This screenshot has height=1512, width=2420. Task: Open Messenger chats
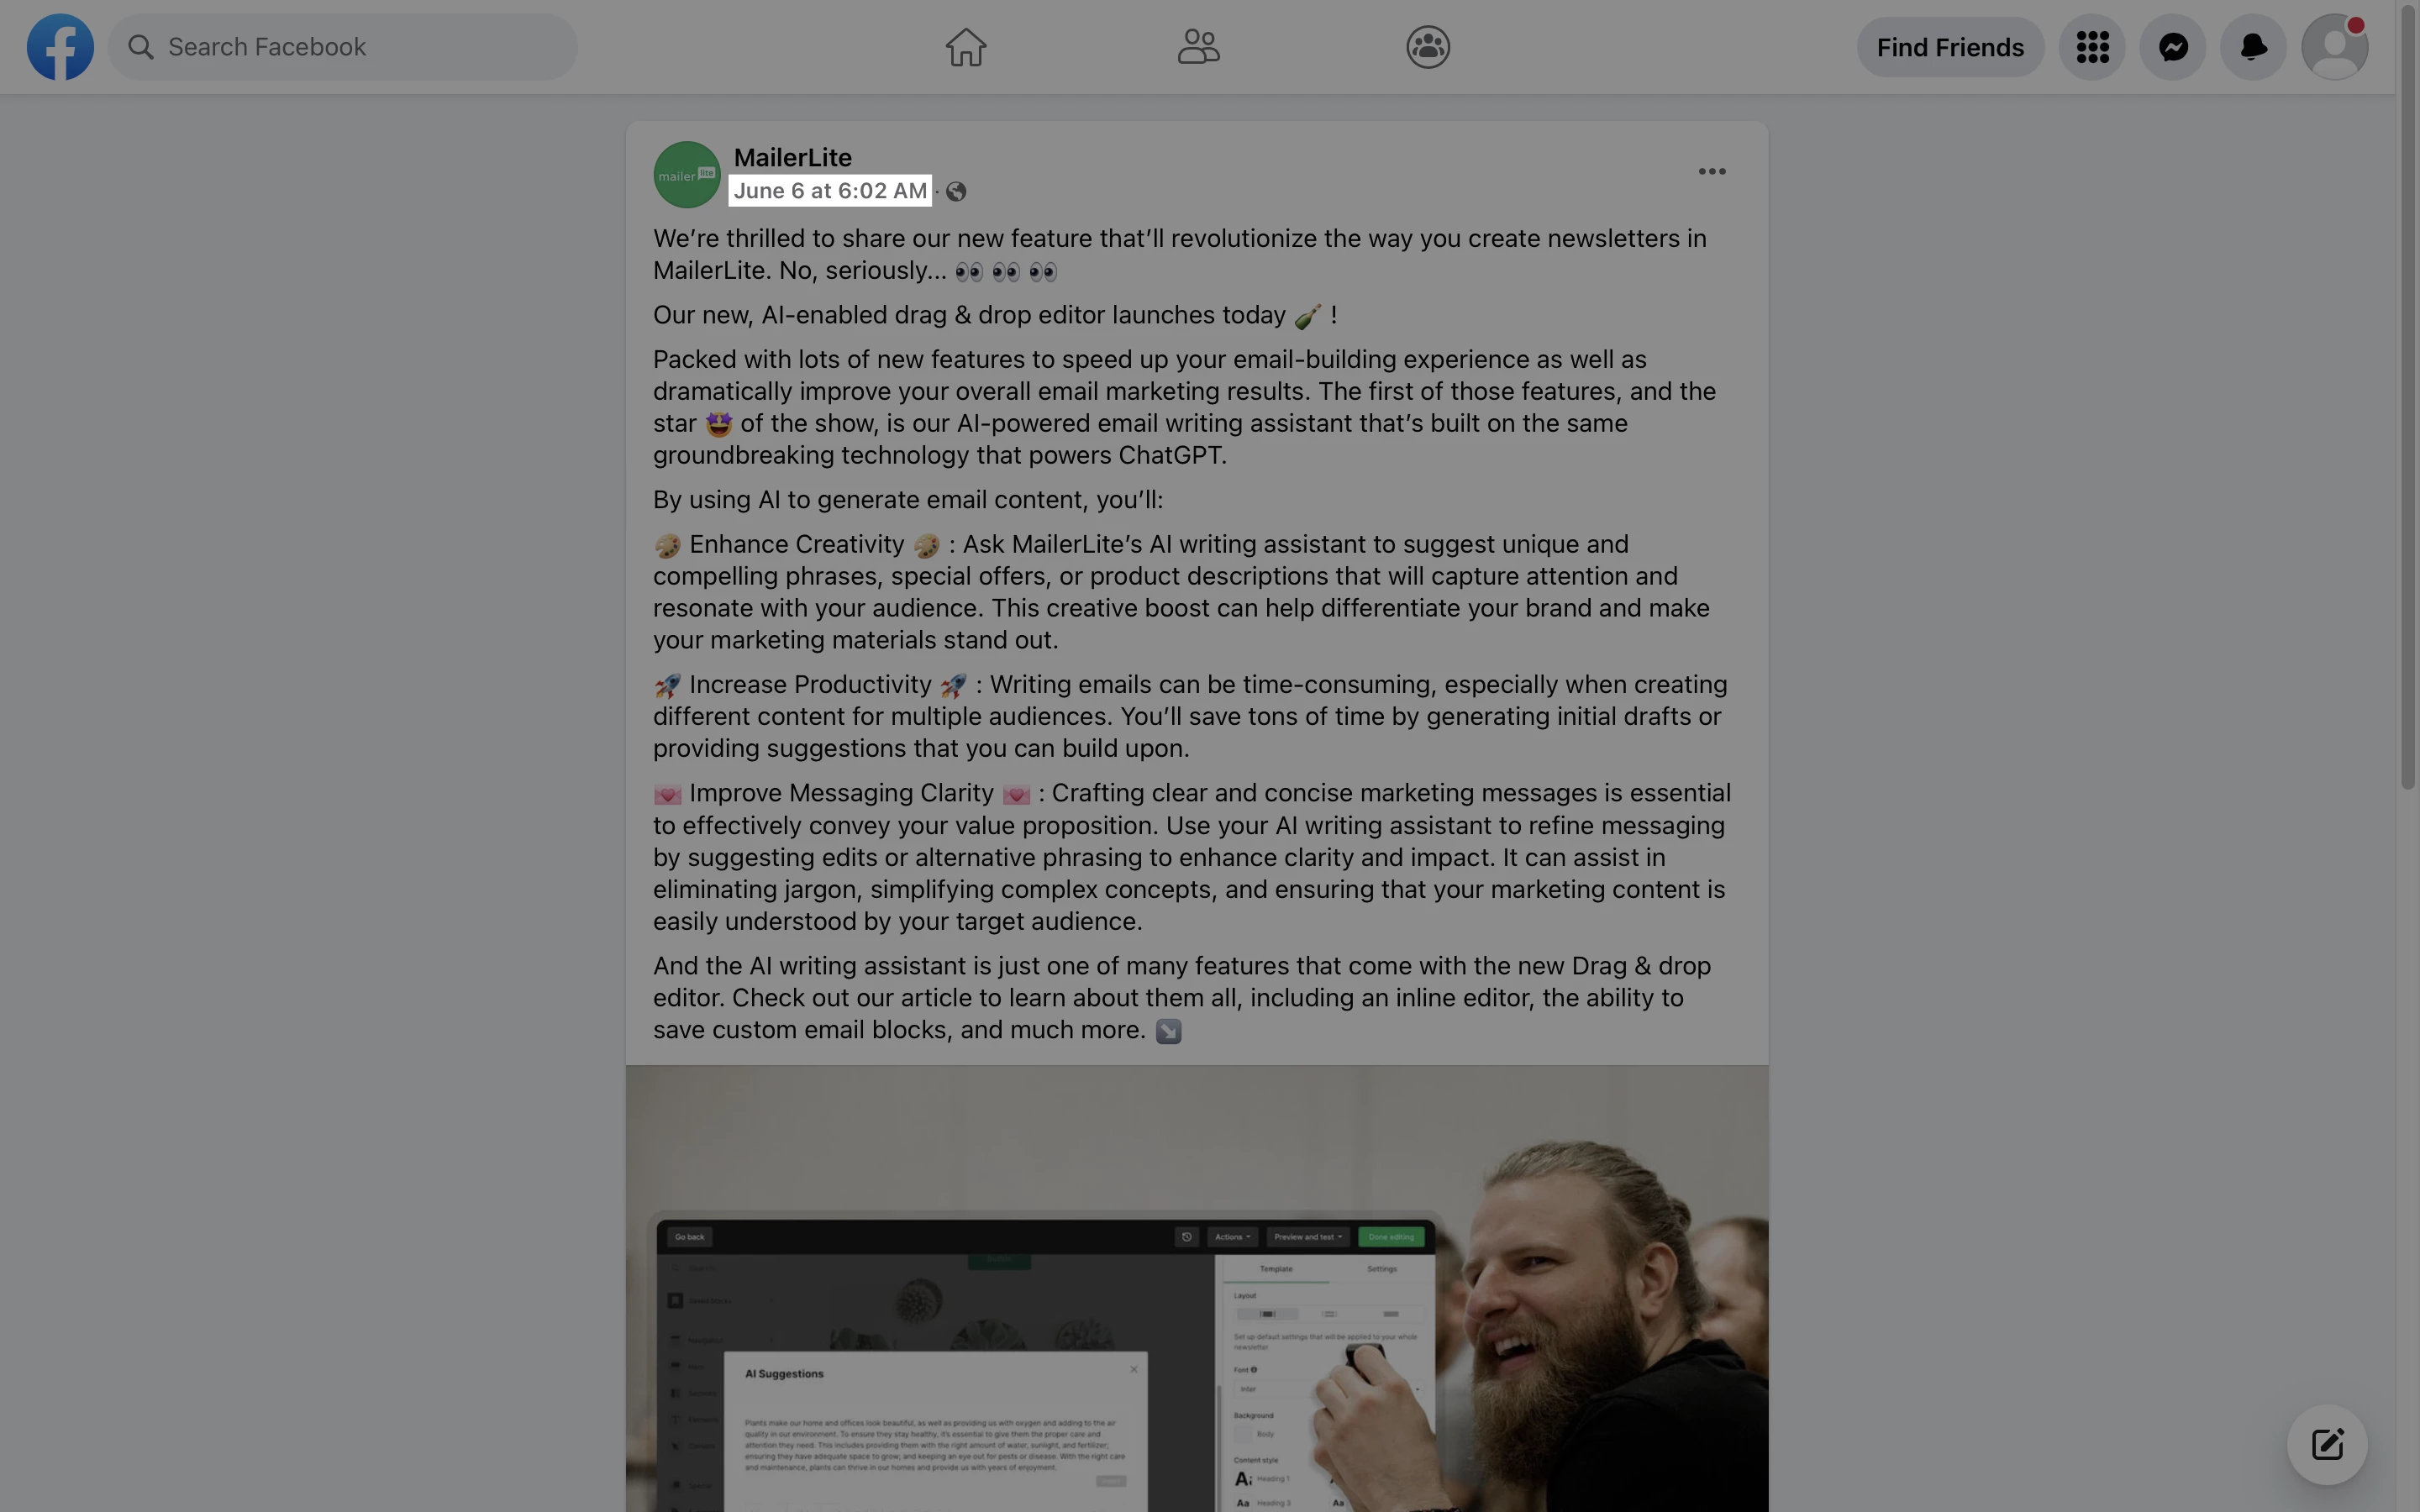point(2173,47)
